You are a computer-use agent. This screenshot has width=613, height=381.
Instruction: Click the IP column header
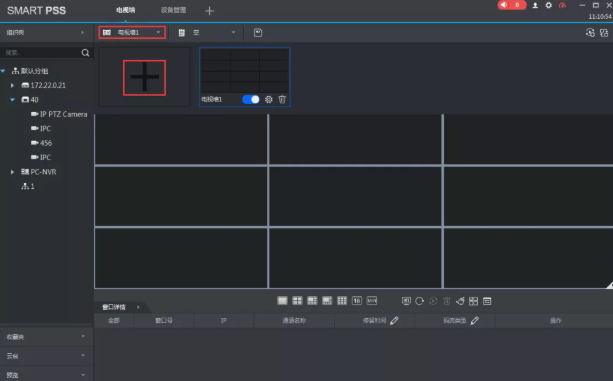pos(224,320)
